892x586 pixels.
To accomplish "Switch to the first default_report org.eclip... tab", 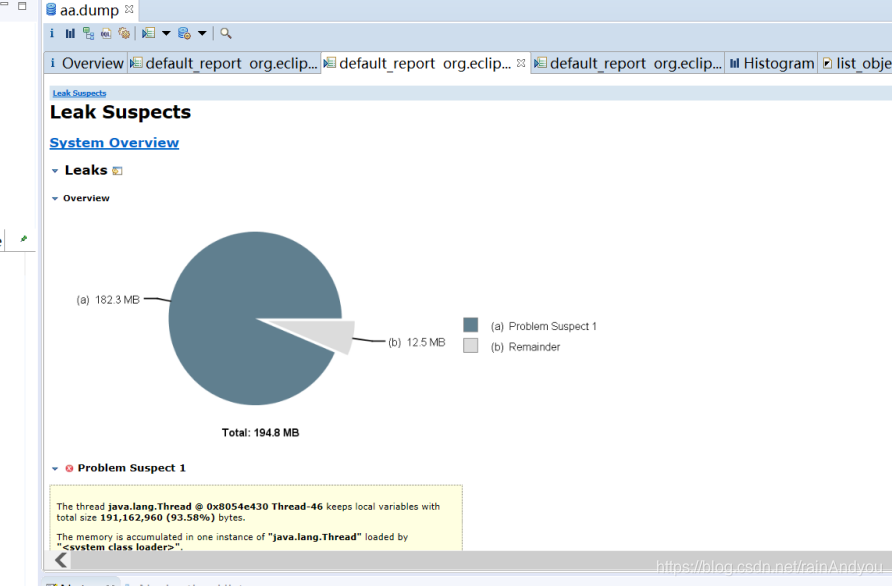I will (224, 63).
